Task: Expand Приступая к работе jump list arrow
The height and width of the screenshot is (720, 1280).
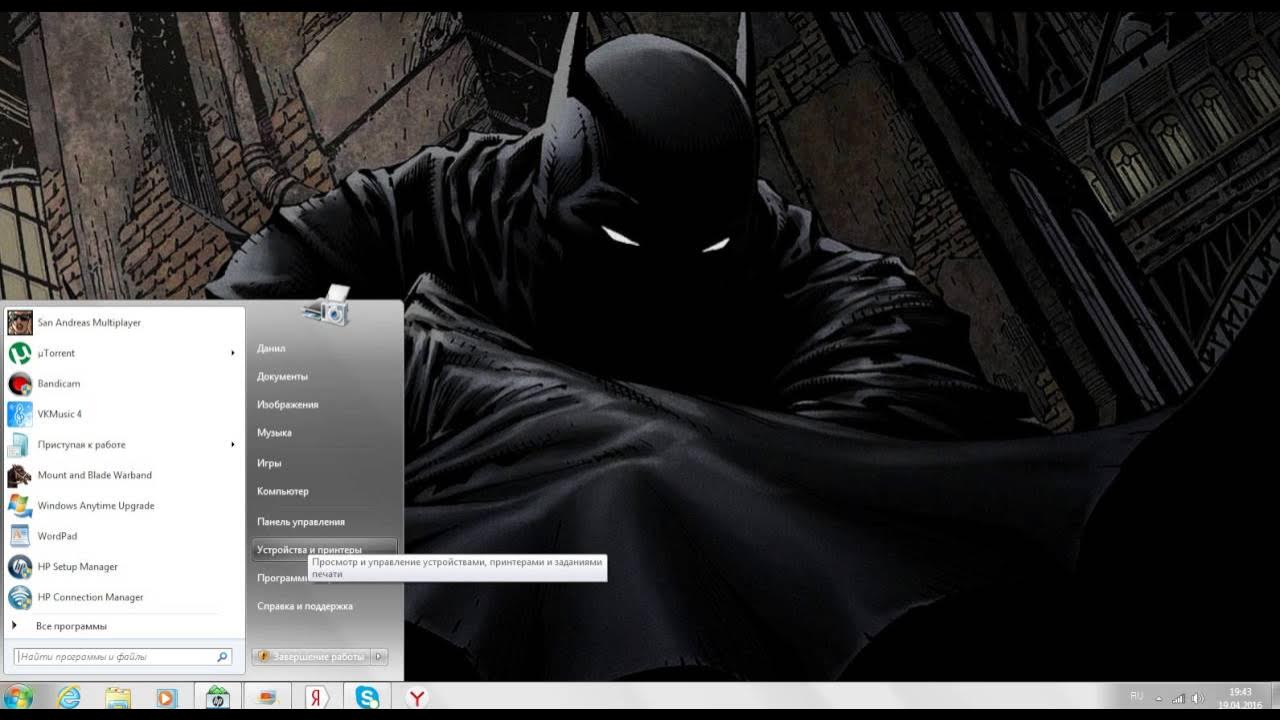Action: pos(233,445)
